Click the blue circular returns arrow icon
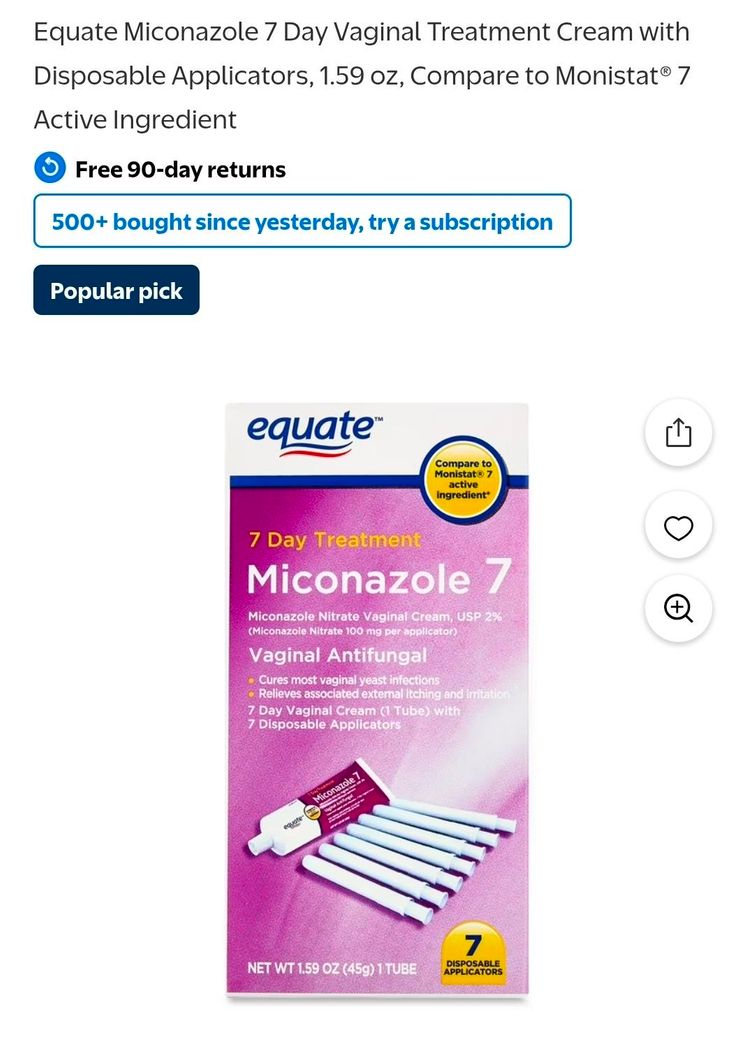Screen dimensions: 754x1040 tap(50, 168)
